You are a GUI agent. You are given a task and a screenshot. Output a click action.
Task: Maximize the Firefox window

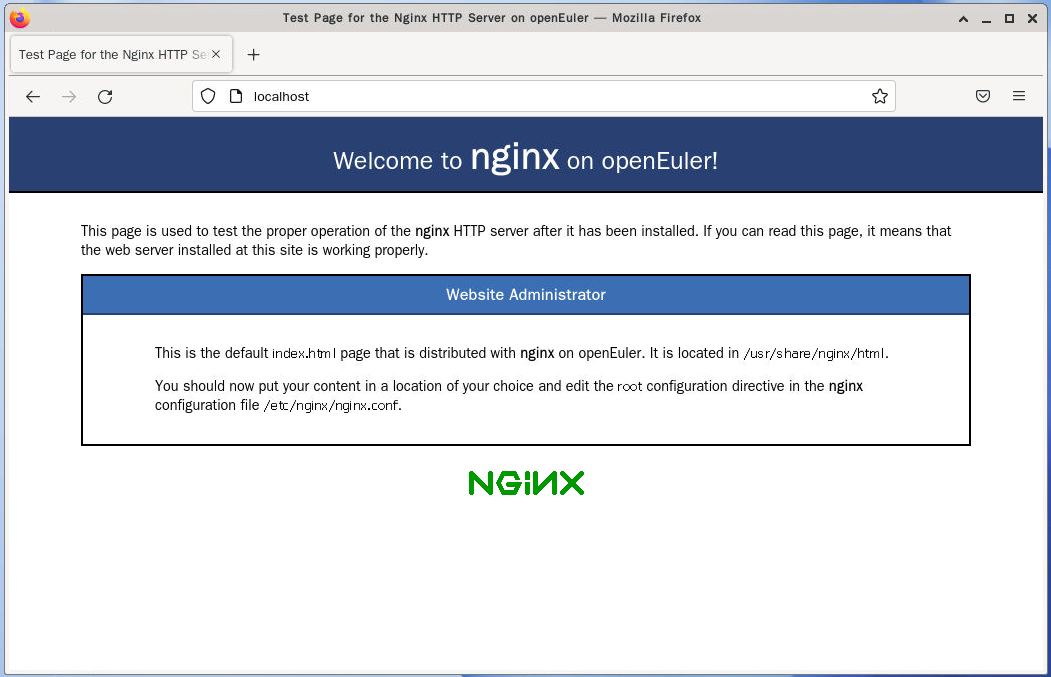pyautogui.click(x=1009, y=19)
